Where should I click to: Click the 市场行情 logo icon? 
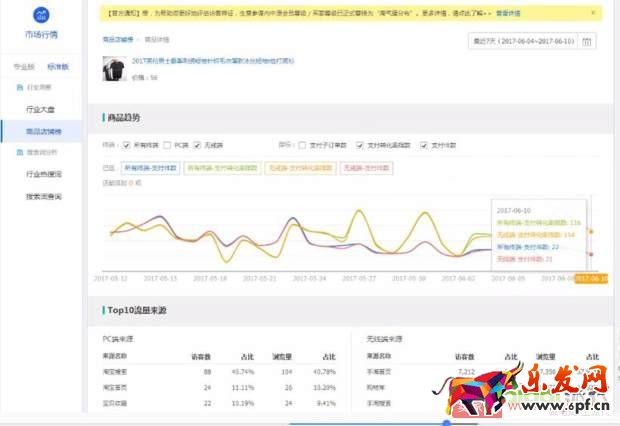43,17
